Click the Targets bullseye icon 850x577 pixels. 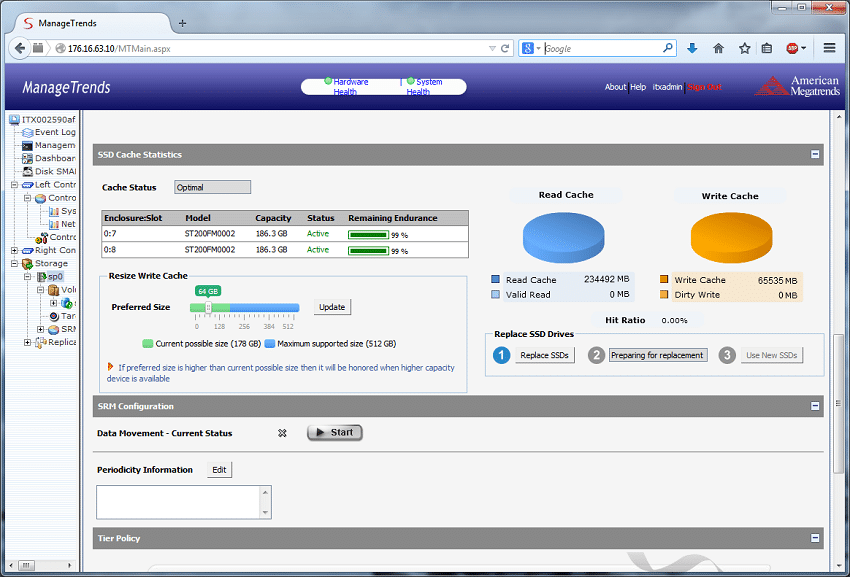[54, 316]
